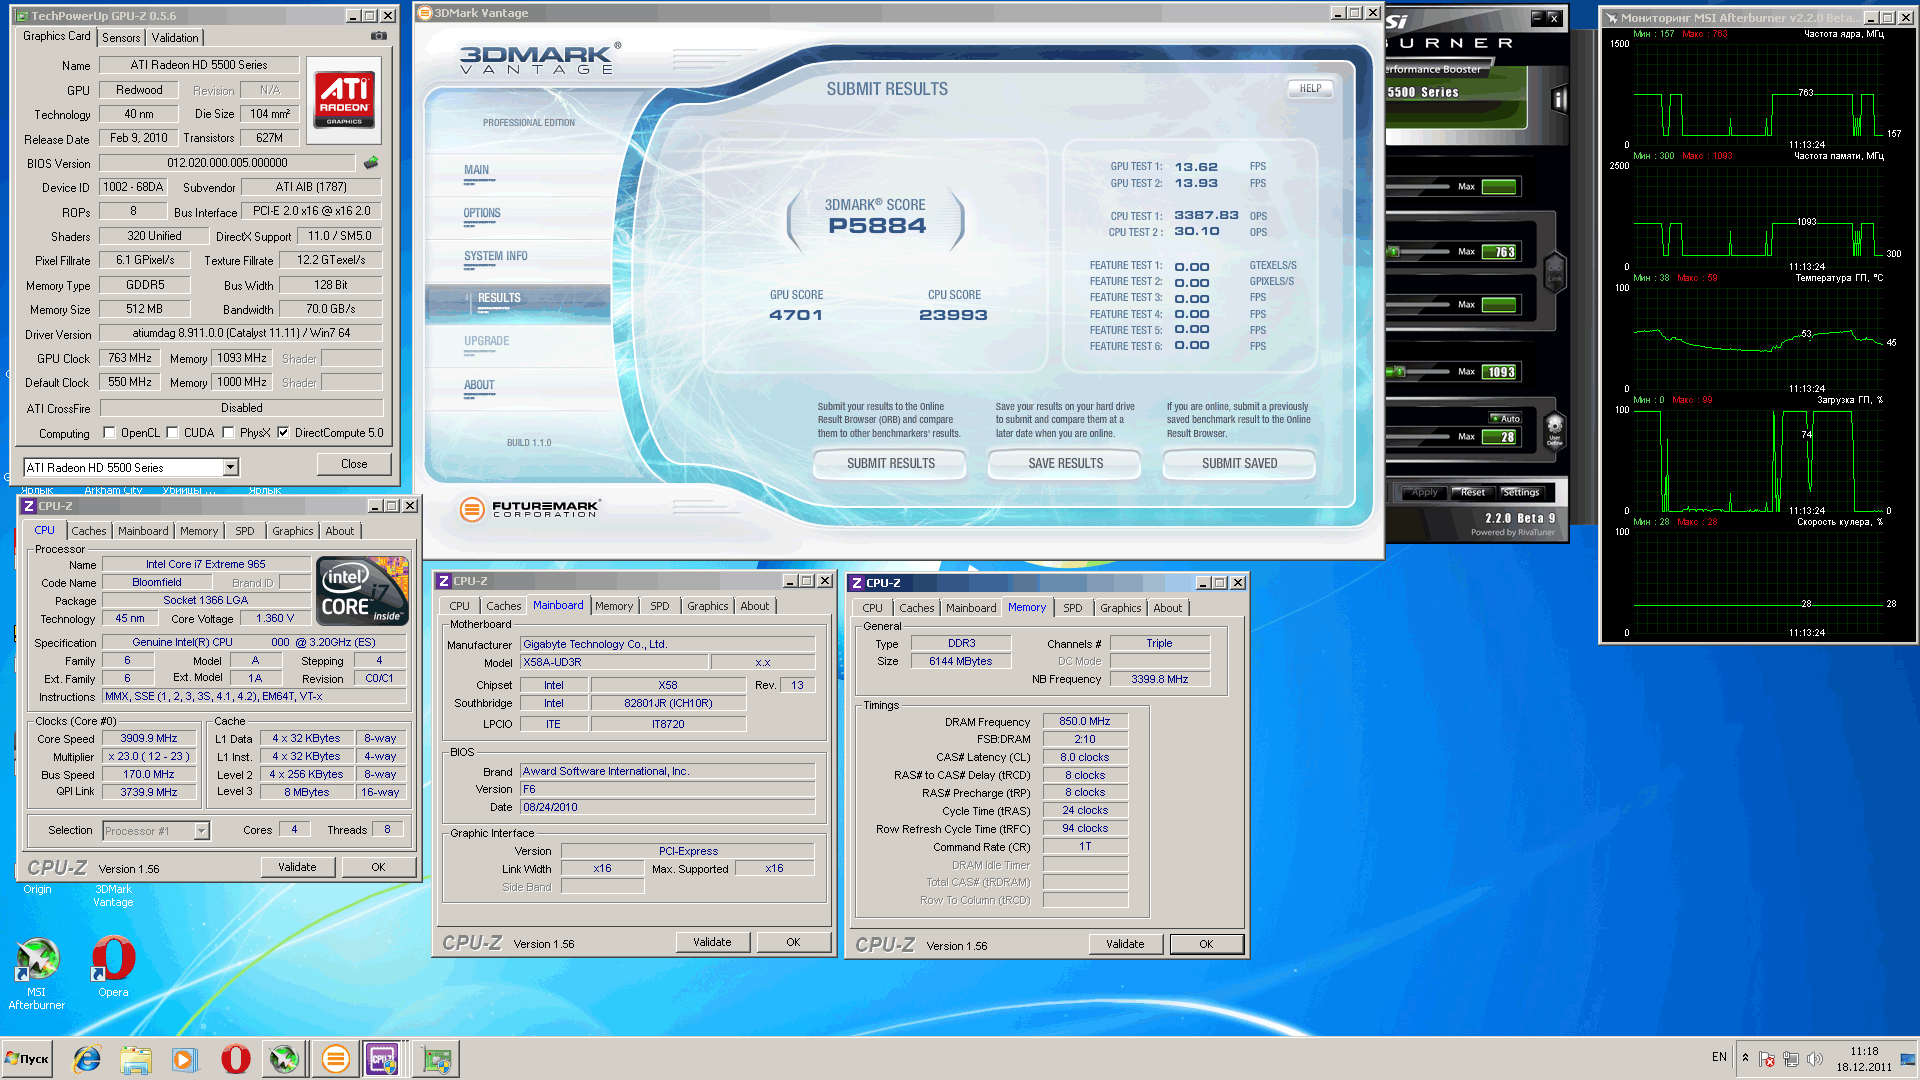Click the Afterburner User Define gear icon
The image size is (1920, 1080).
coord(1554,430)
